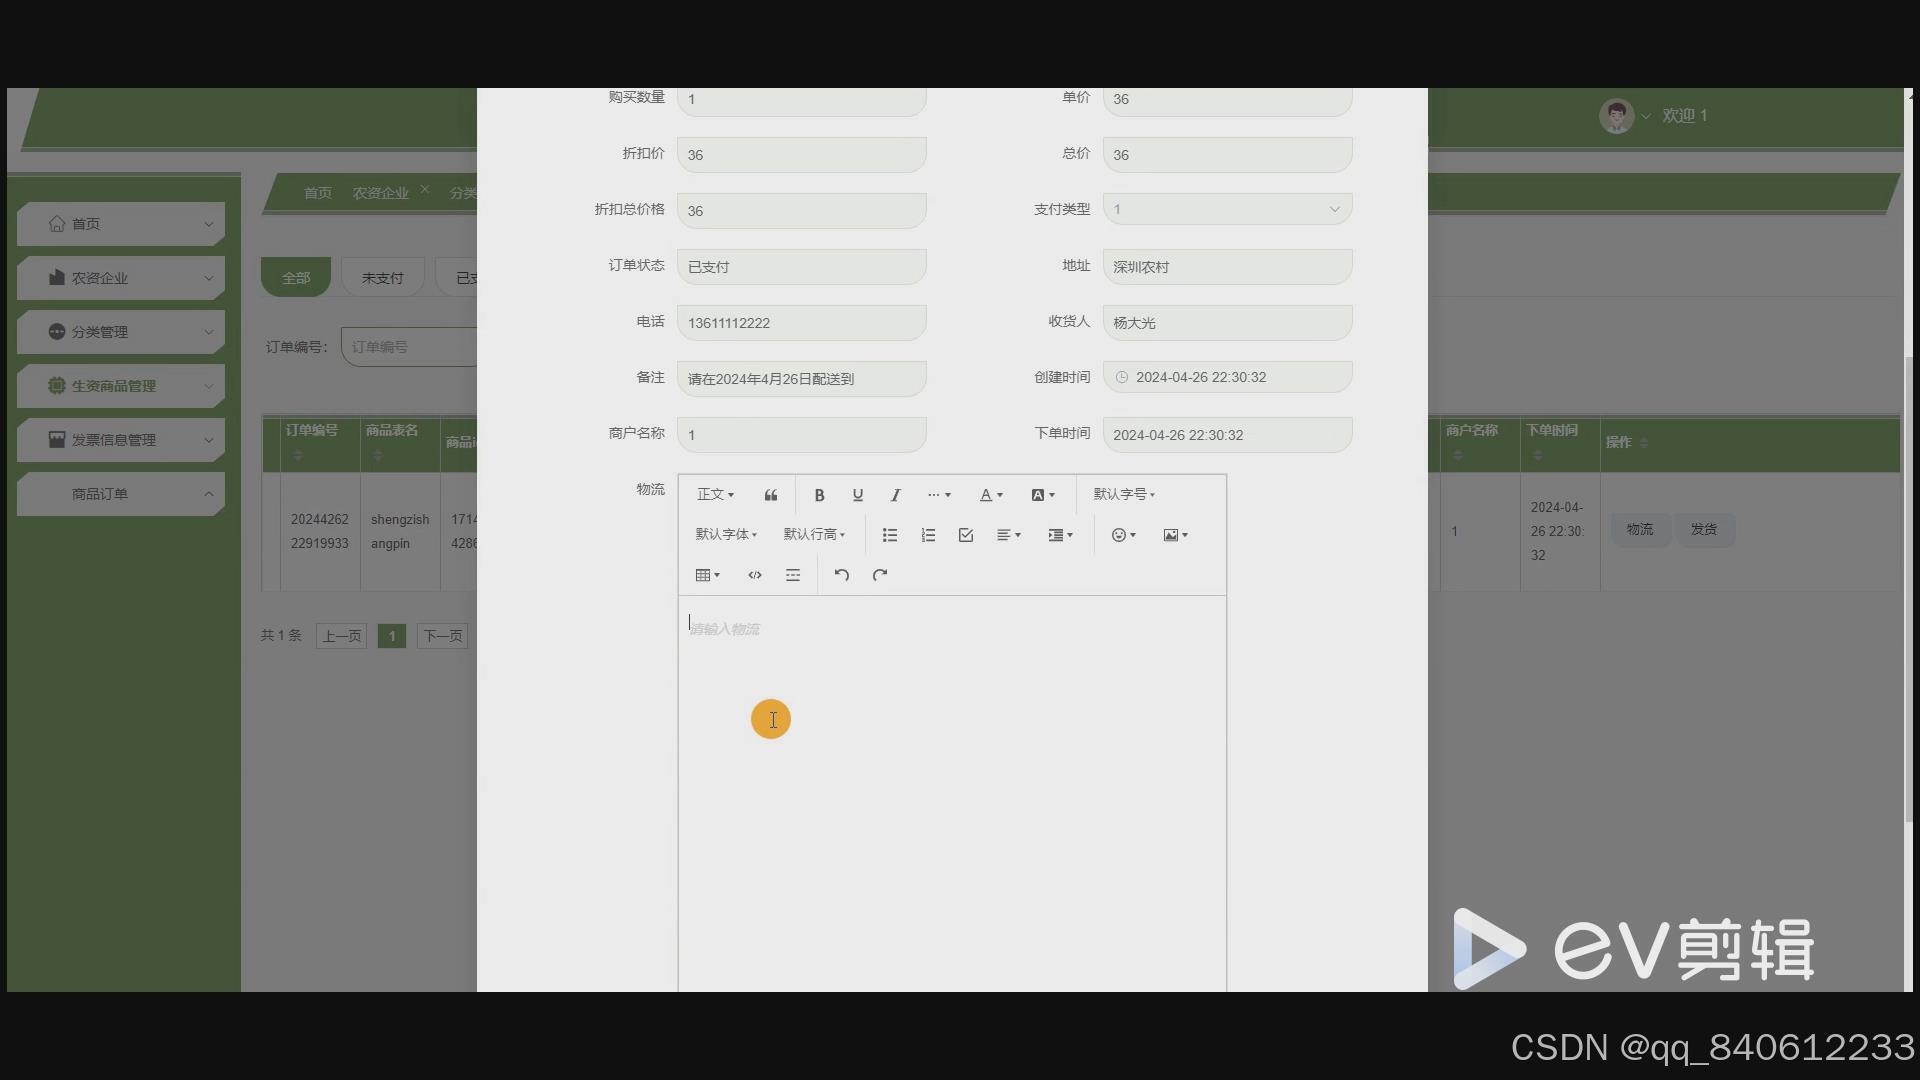Insert a numbered list
1920x1080 pixels.
pos(928,535)
